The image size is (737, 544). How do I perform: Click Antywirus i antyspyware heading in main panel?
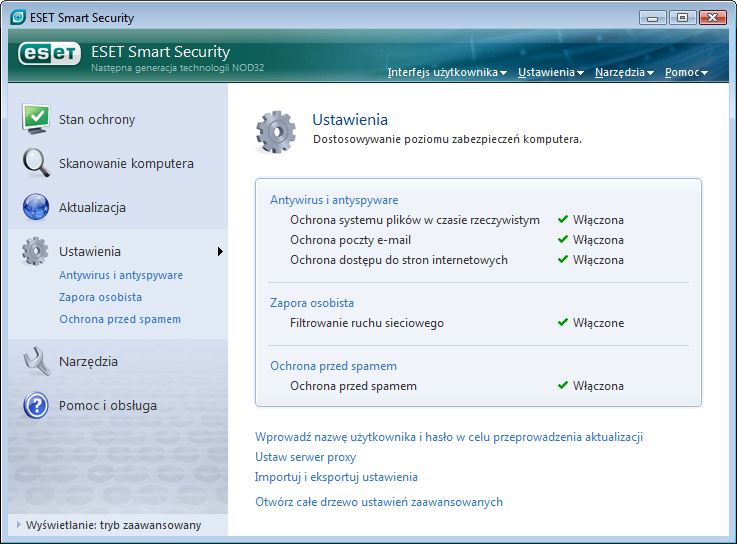[x=334, y=200]
